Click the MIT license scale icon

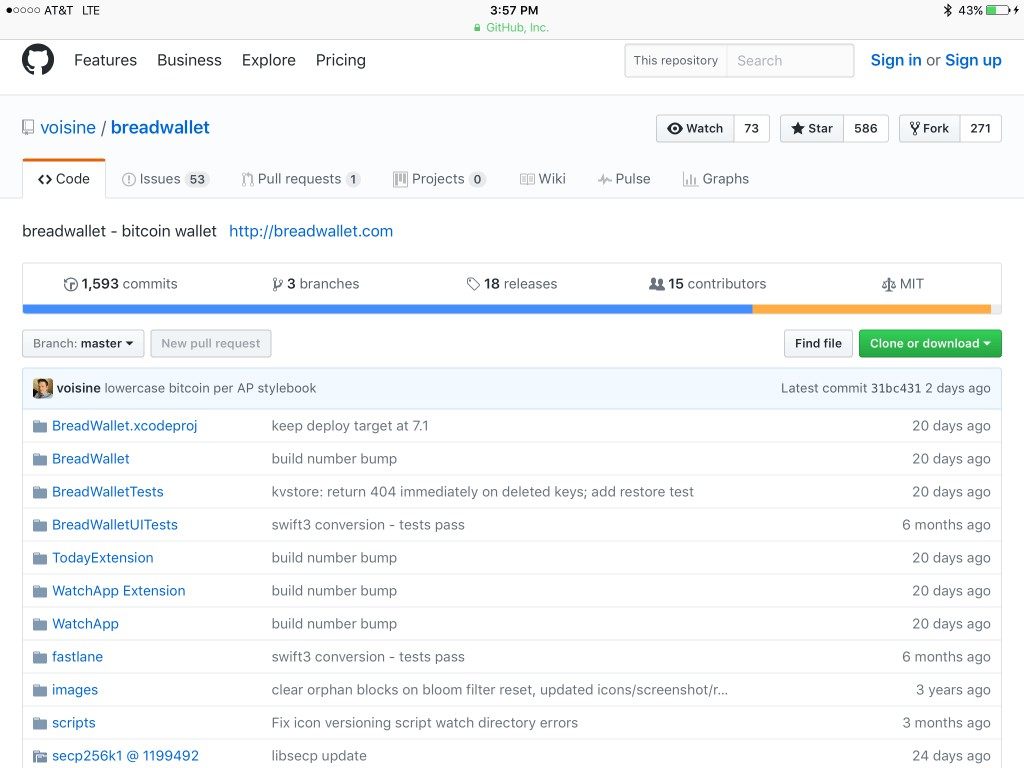889,284
